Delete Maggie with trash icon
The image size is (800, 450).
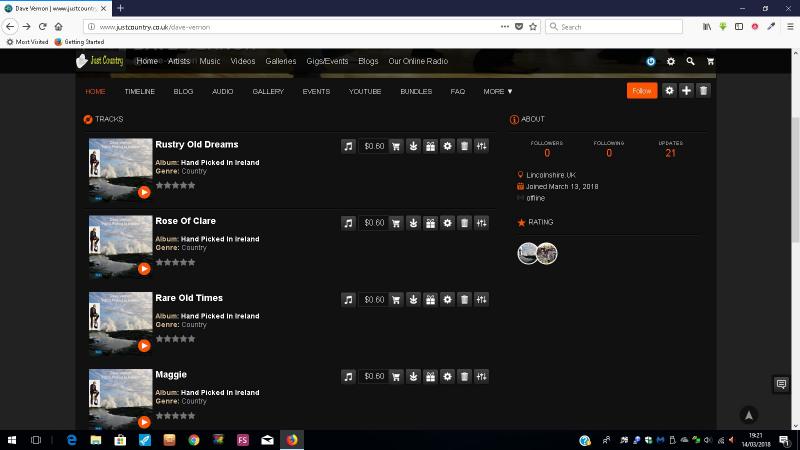click(x=464, y=377)
